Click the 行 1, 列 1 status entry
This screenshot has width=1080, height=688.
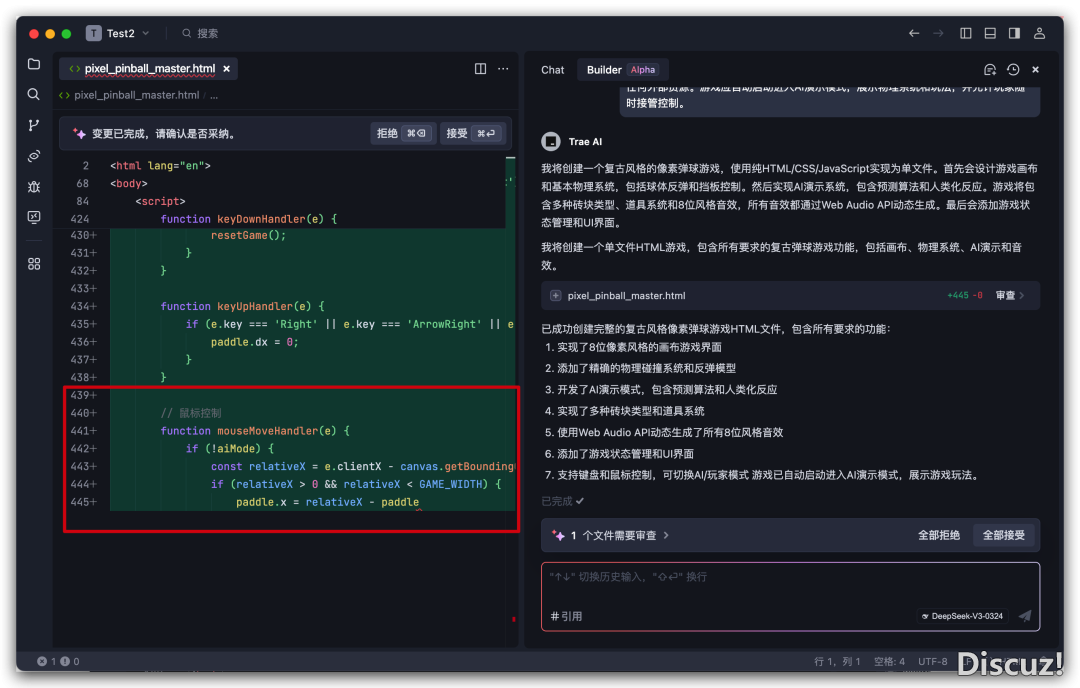(837, 661)
